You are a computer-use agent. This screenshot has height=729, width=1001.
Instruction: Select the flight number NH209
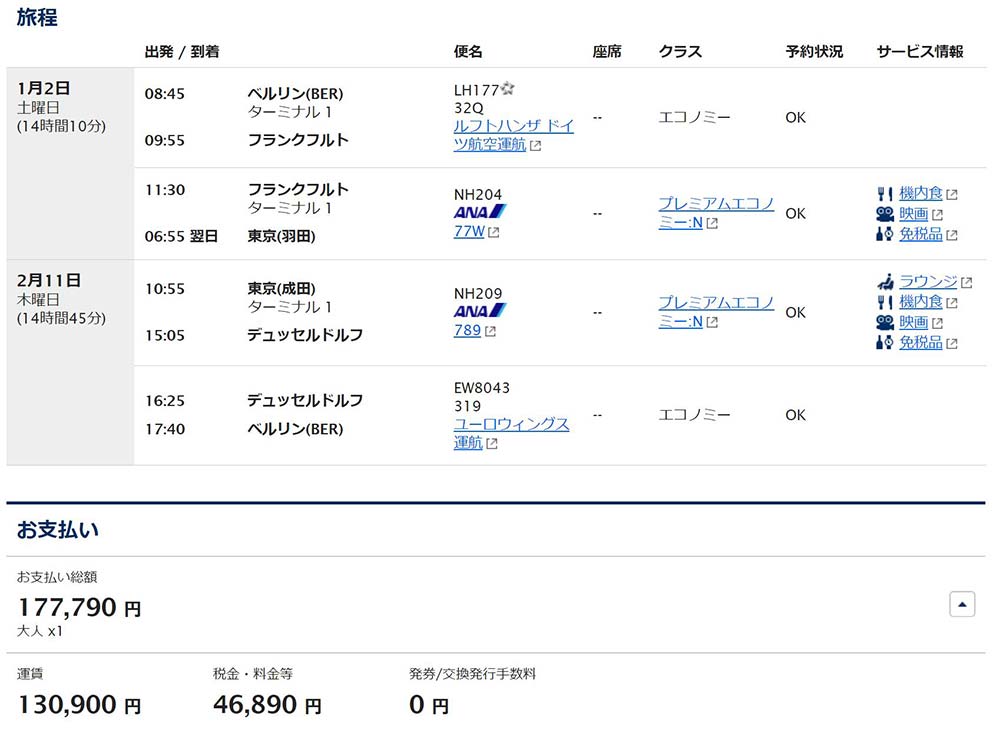pos(478,293)
